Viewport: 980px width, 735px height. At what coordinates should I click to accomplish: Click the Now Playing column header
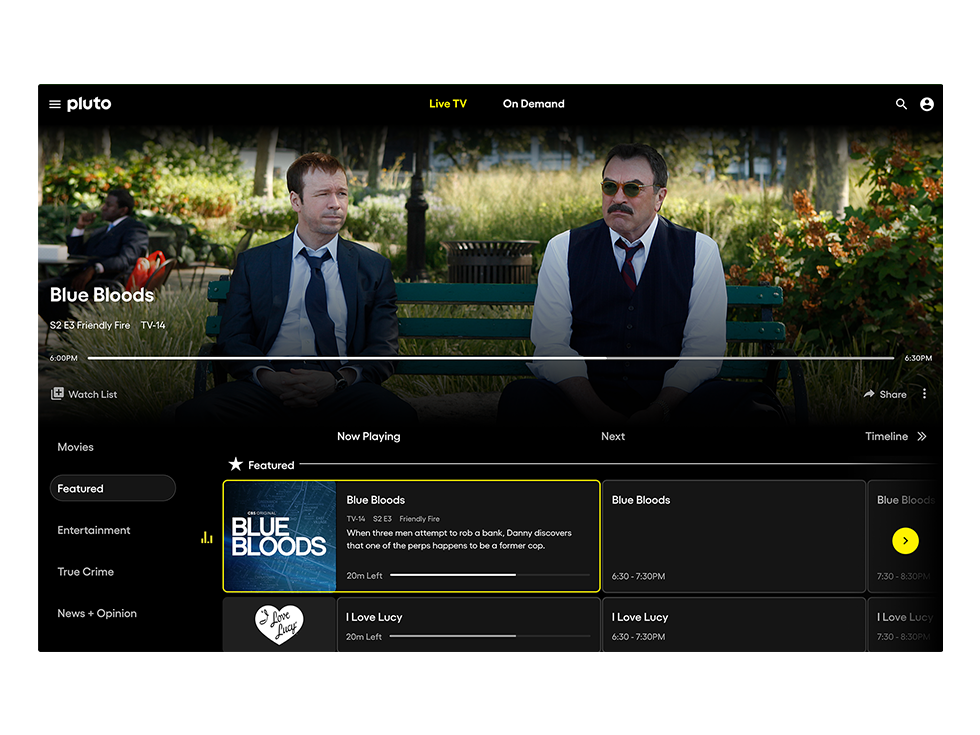coord(369,436)
